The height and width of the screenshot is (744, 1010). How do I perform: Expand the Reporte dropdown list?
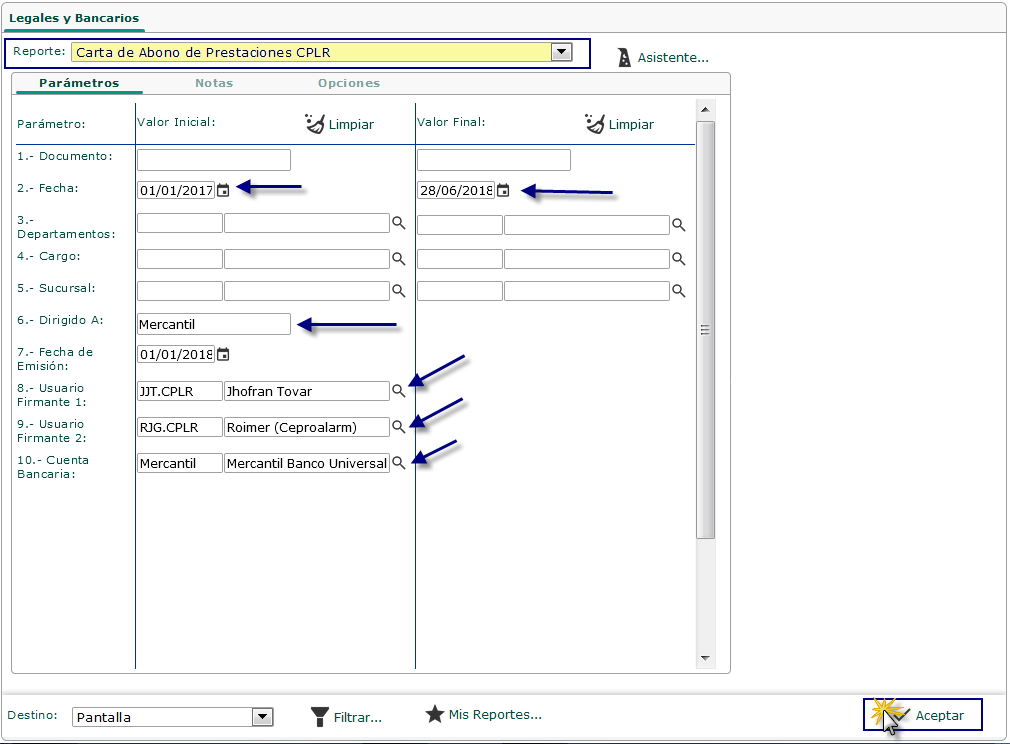561,52
